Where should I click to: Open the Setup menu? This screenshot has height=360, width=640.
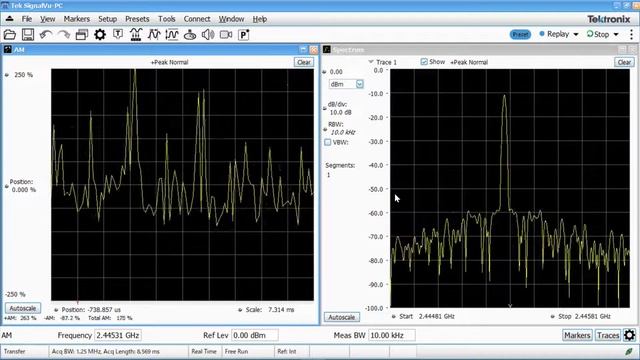[107, 19]
